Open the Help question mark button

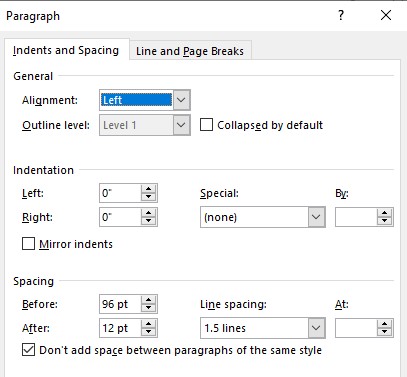(341, 15)
